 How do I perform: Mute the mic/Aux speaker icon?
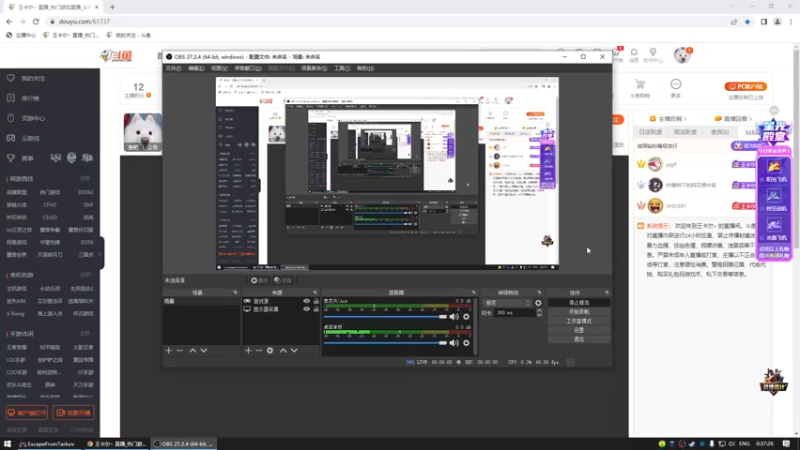(454, 316)
